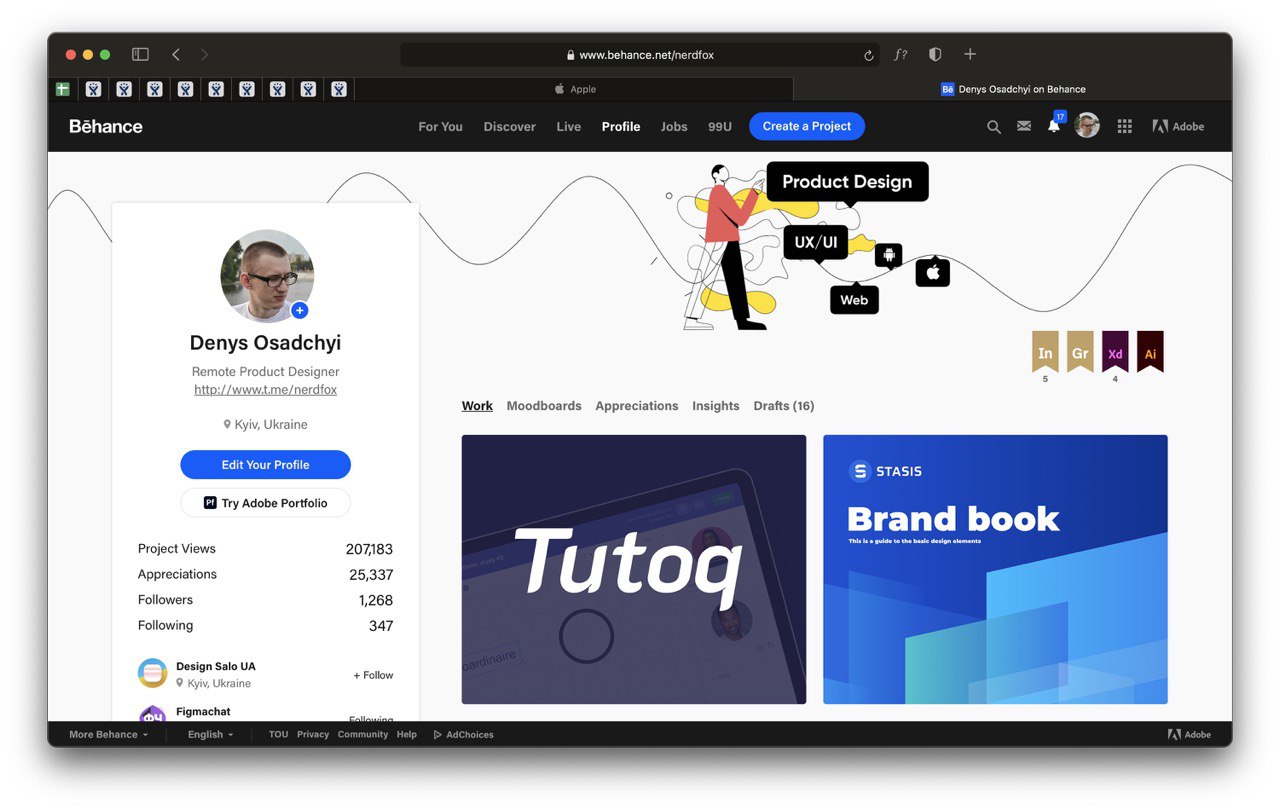
Task: Open the user avatar menu in header
Action: [x=1087, y=126]
